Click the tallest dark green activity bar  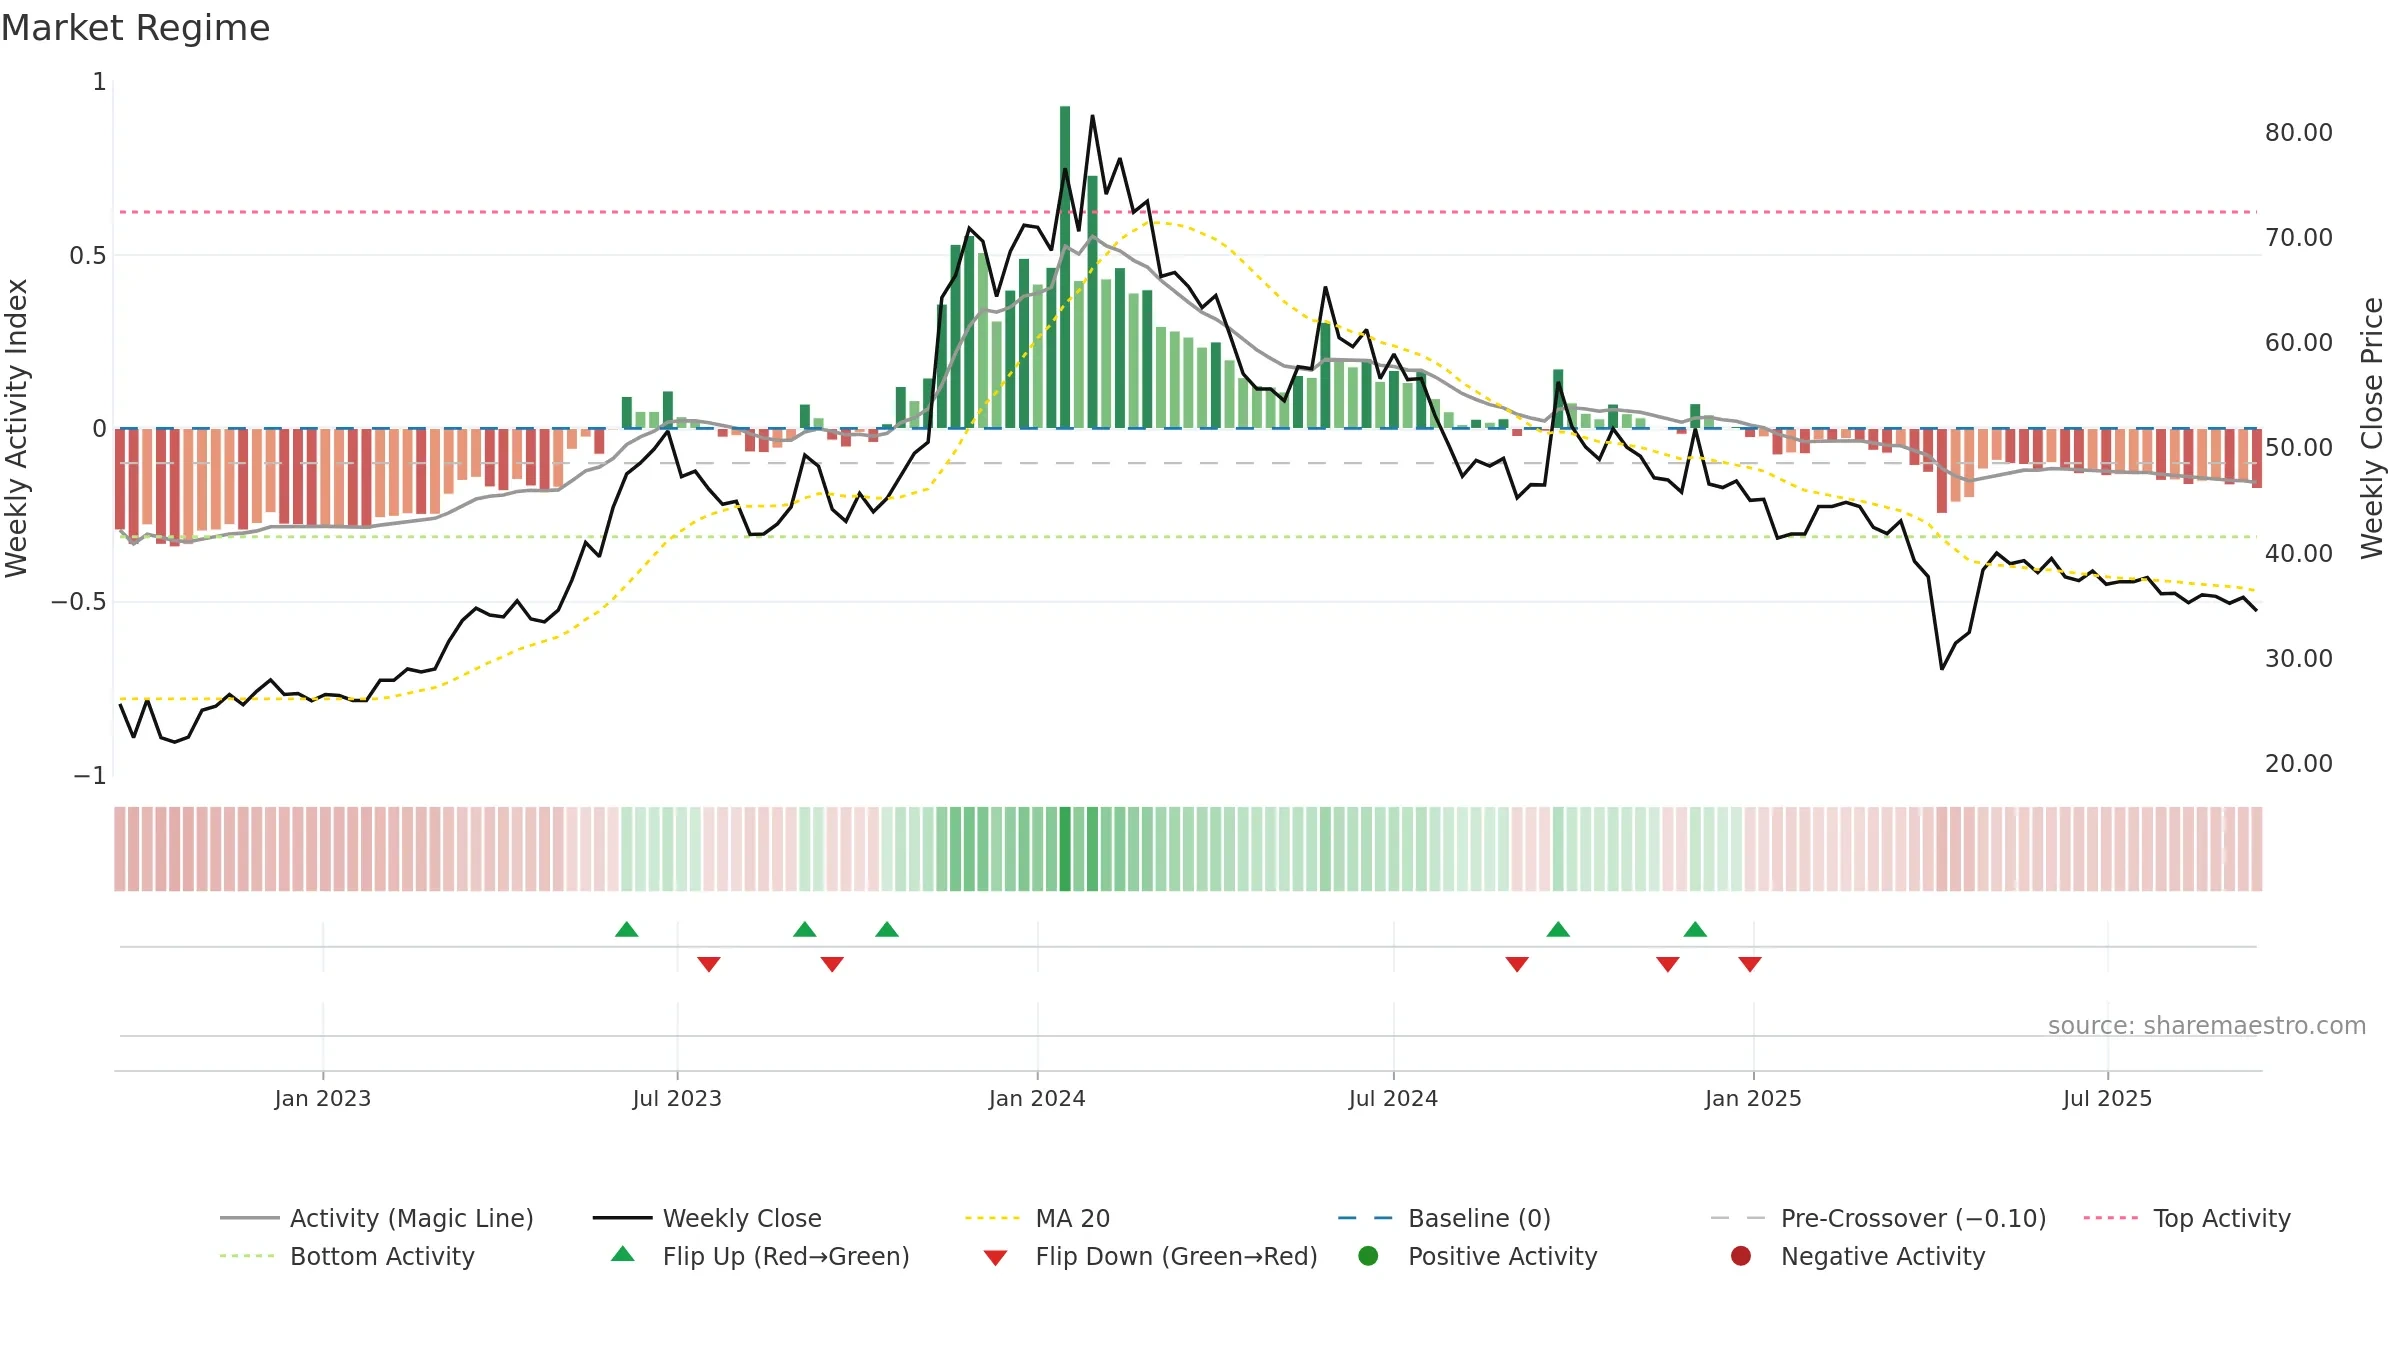click(1065, 267)
